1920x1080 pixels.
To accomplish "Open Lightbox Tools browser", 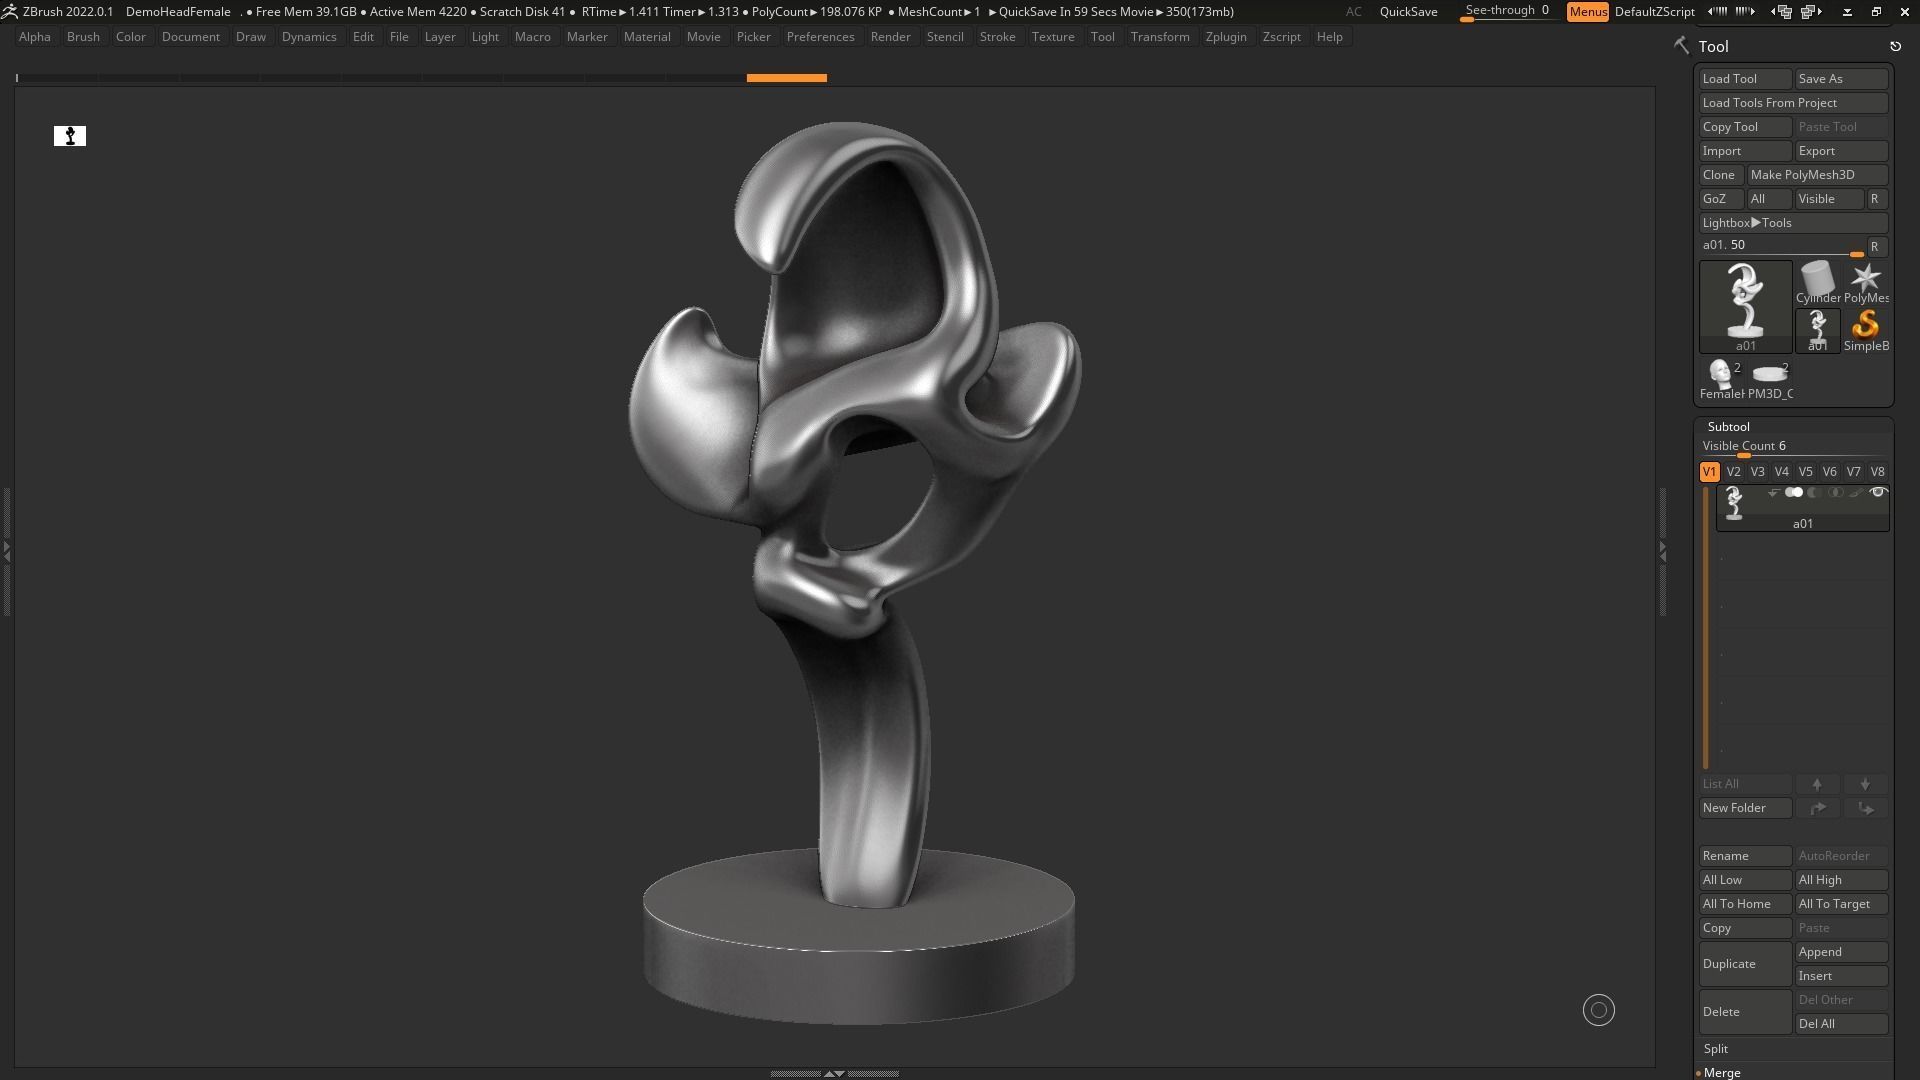I will pyautogui.click(x=1793, y=223).
